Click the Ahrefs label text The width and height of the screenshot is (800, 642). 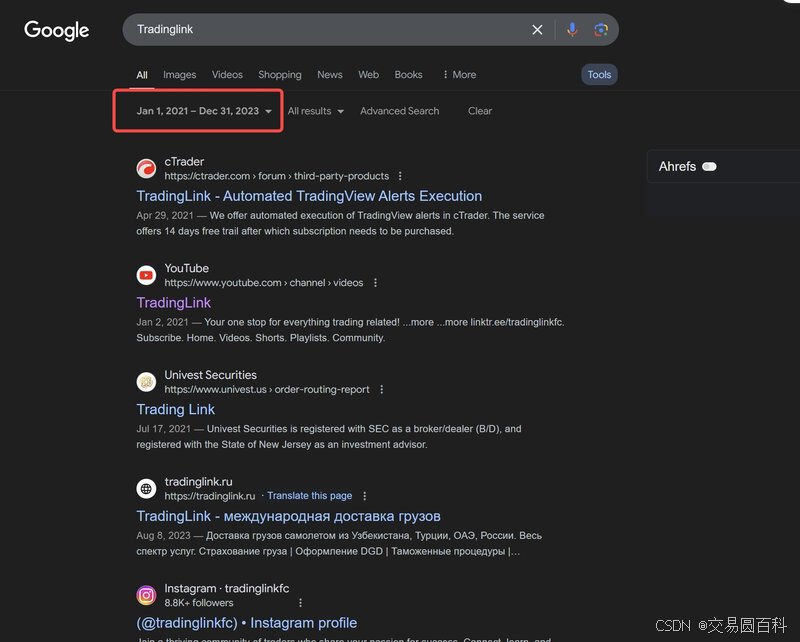[677, 167]
